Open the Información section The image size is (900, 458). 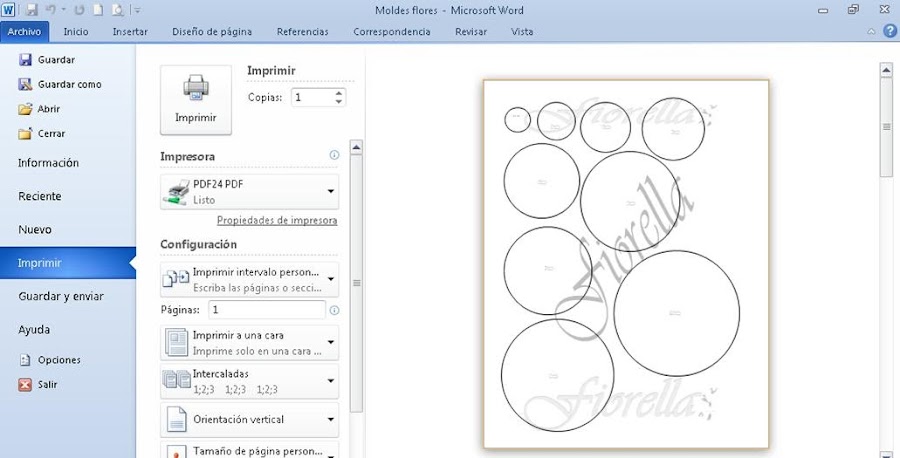tap(48, 163)
